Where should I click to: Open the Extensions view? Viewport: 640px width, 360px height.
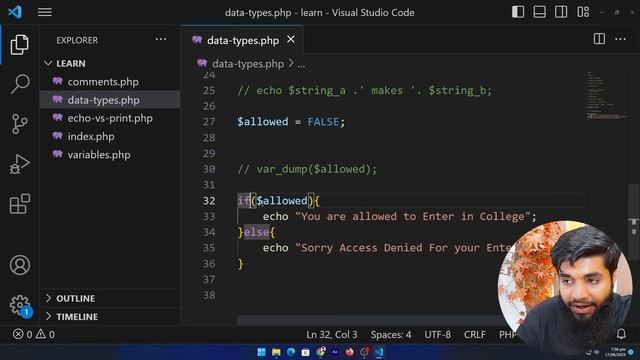coord(20,204)
